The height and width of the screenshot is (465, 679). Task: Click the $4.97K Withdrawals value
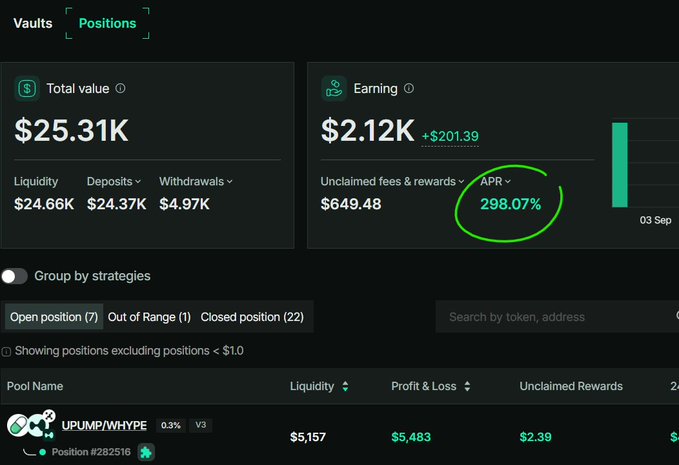[184, 204]
